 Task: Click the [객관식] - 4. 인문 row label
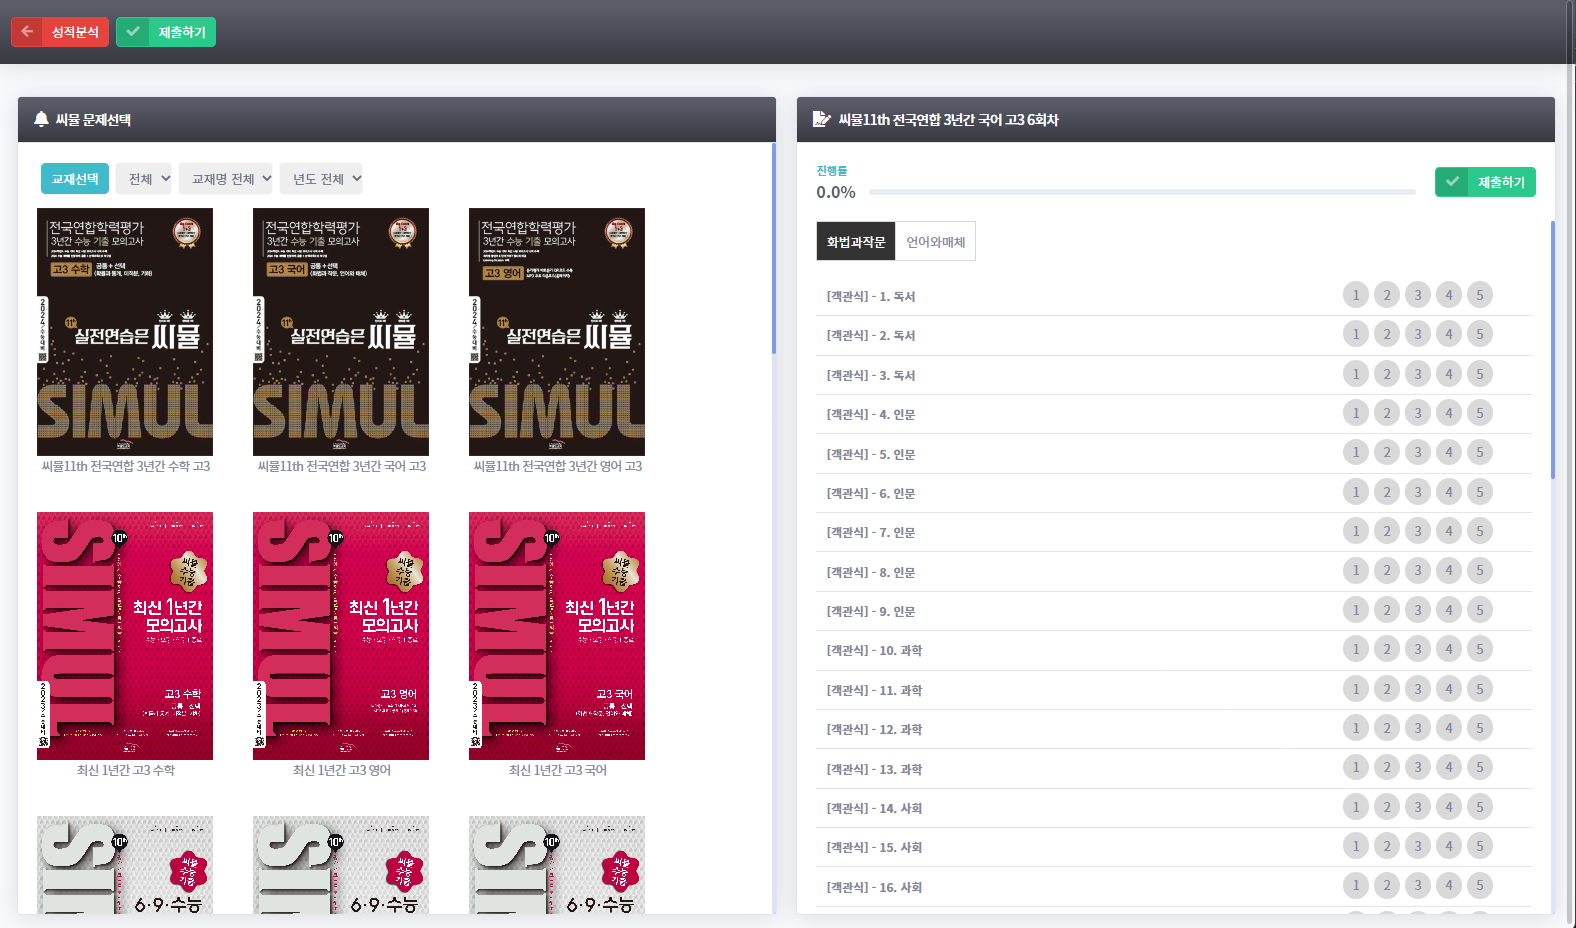pos(871,415)
